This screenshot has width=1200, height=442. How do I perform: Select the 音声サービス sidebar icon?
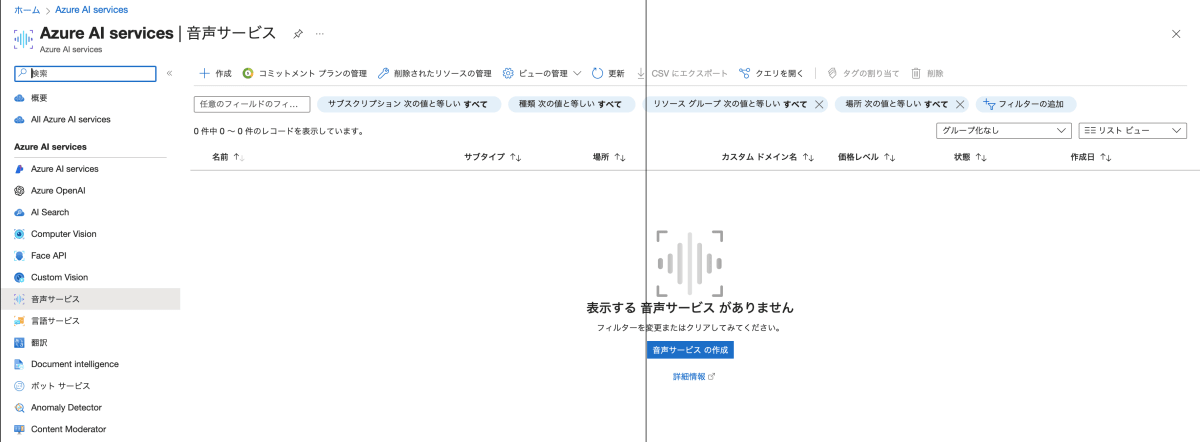click(x=20, y=299)
